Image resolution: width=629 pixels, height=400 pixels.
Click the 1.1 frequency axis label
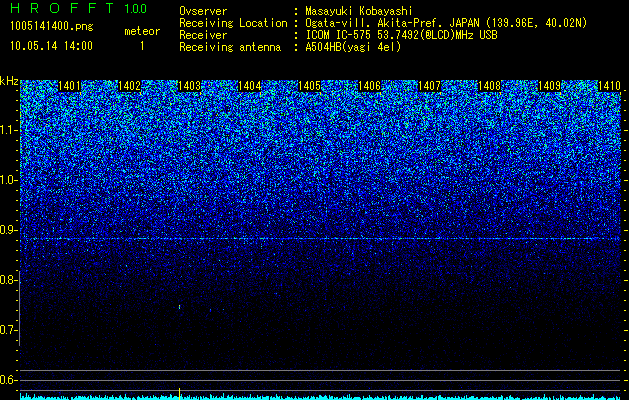[x=8, y=130]
